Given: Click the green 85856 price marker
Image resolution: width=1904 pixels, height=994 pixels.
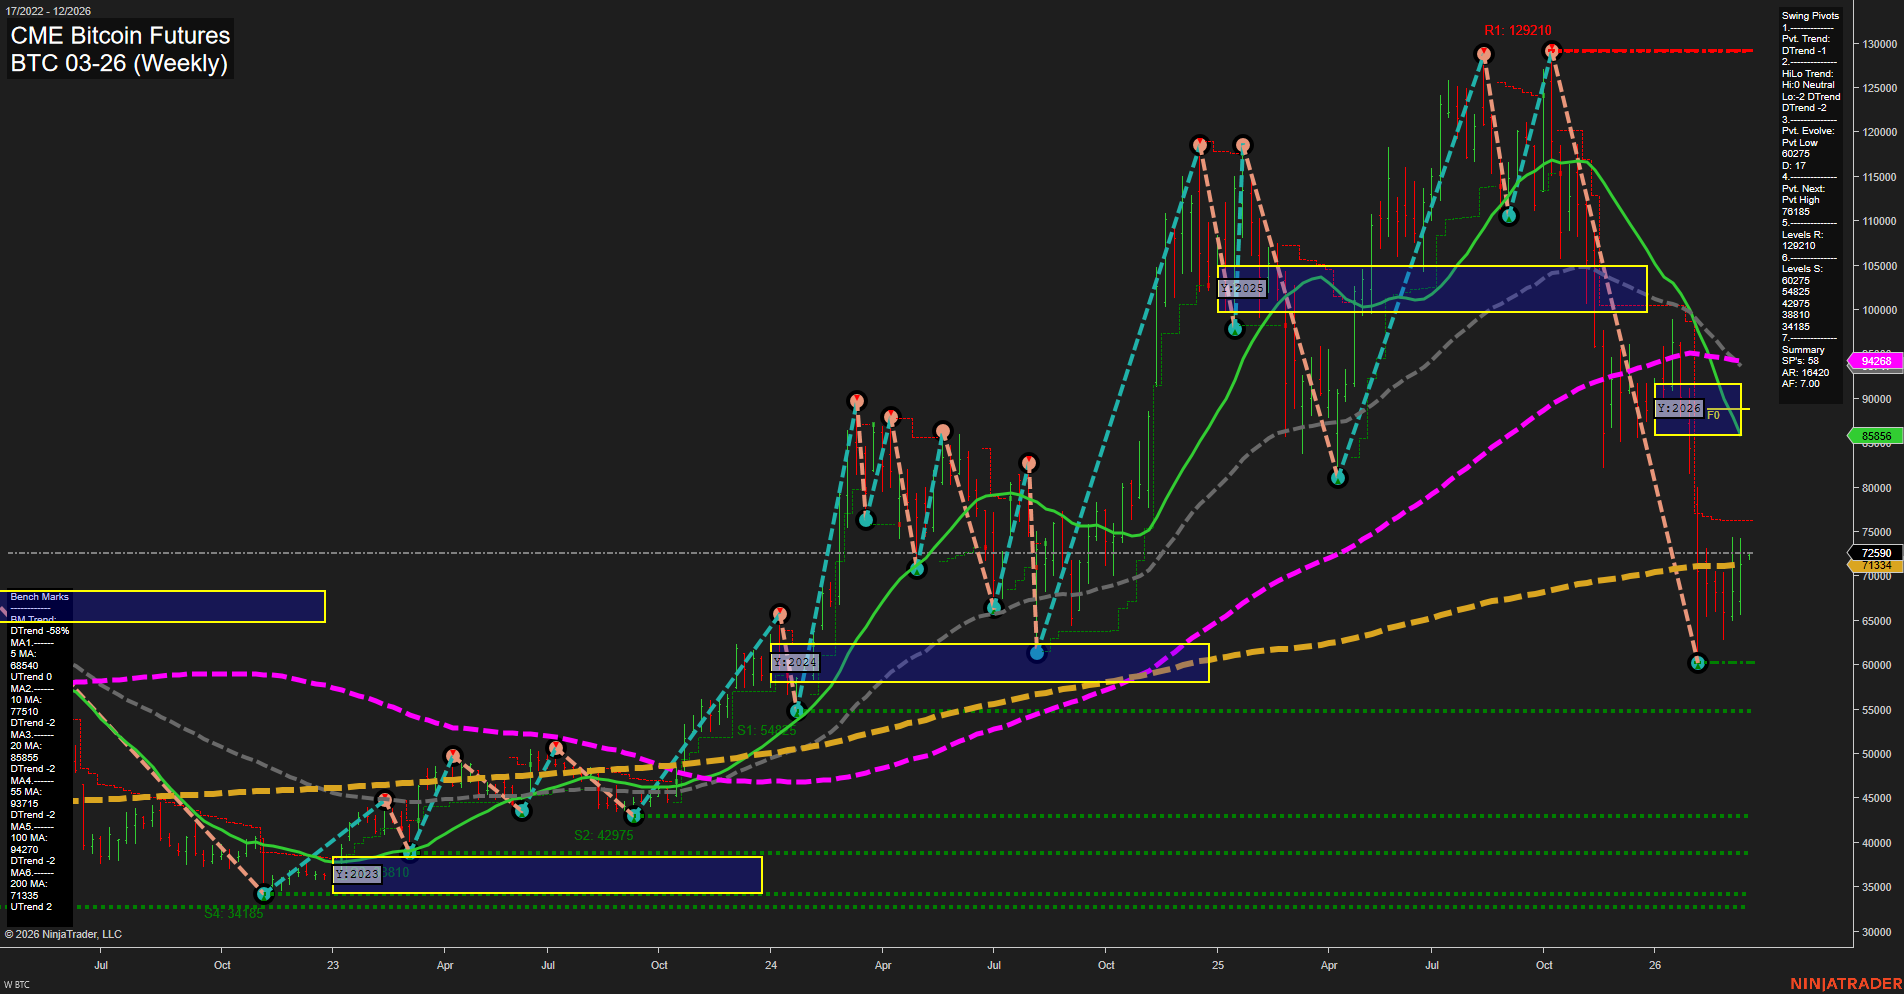Looking at the screenshot, I should [1874, 436].
